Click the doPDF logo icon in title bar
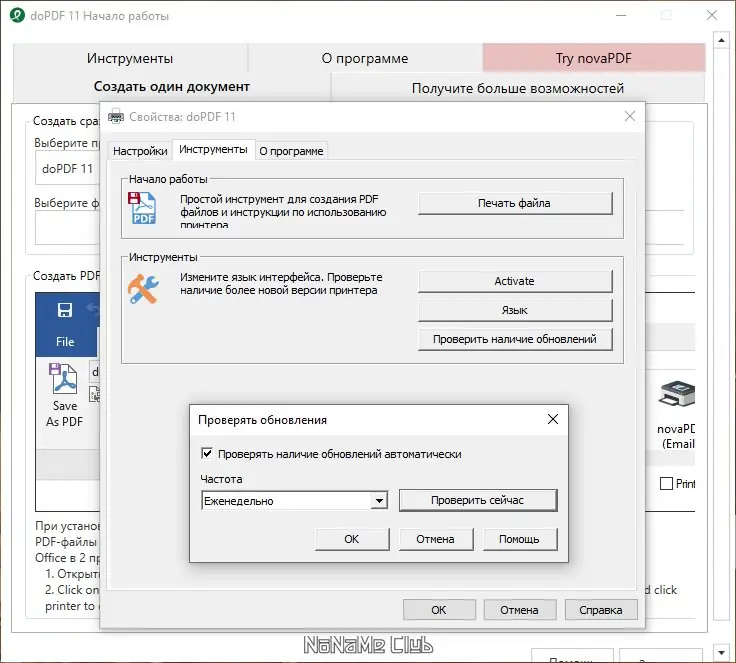The width and height of the screenshot is (736, 663). pos(16,15)
